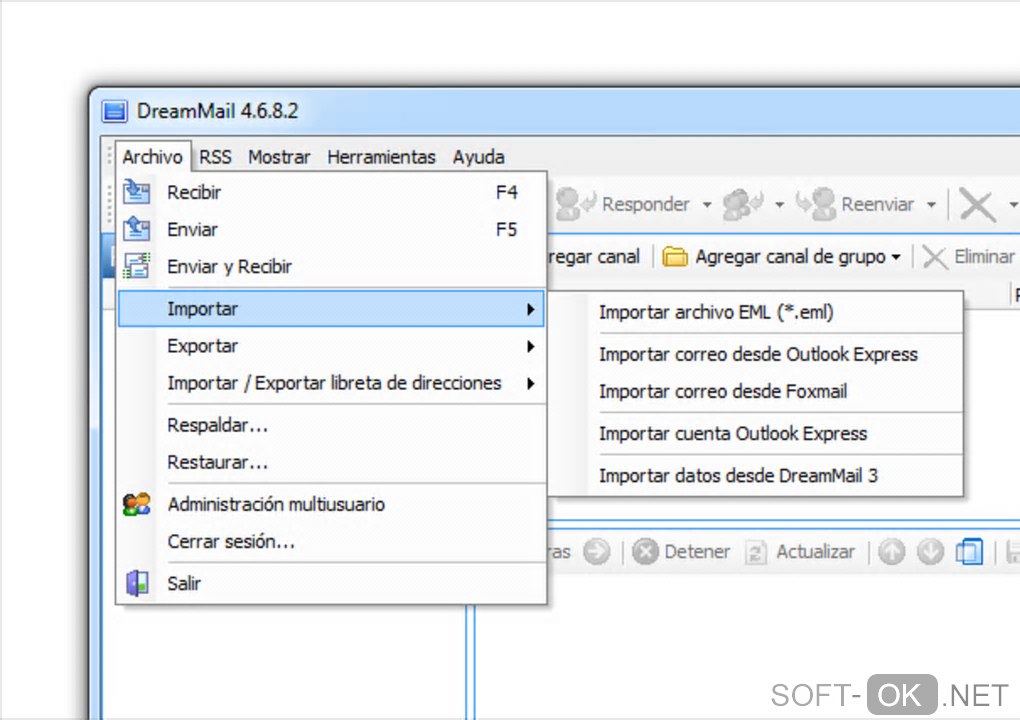
Task: Click the Actualizar button label
Action: (x=815, y=552)
